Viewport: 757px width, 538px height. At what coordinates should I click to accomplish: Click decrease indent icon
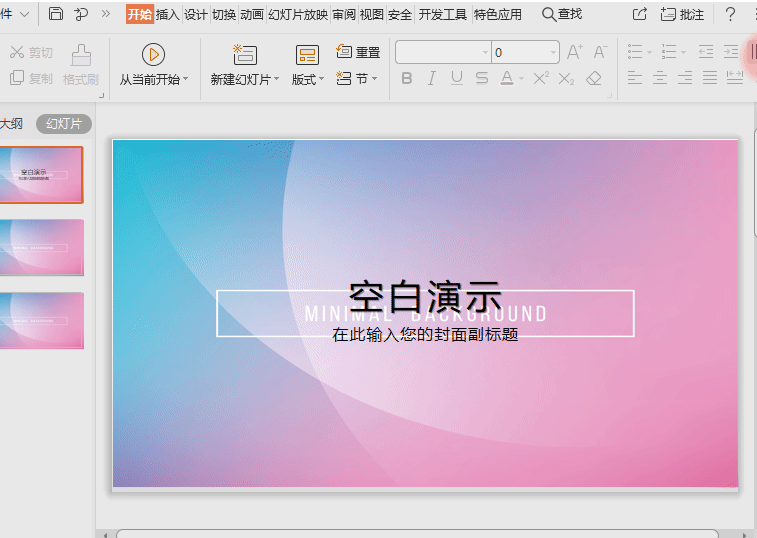(x=706, y=51)
